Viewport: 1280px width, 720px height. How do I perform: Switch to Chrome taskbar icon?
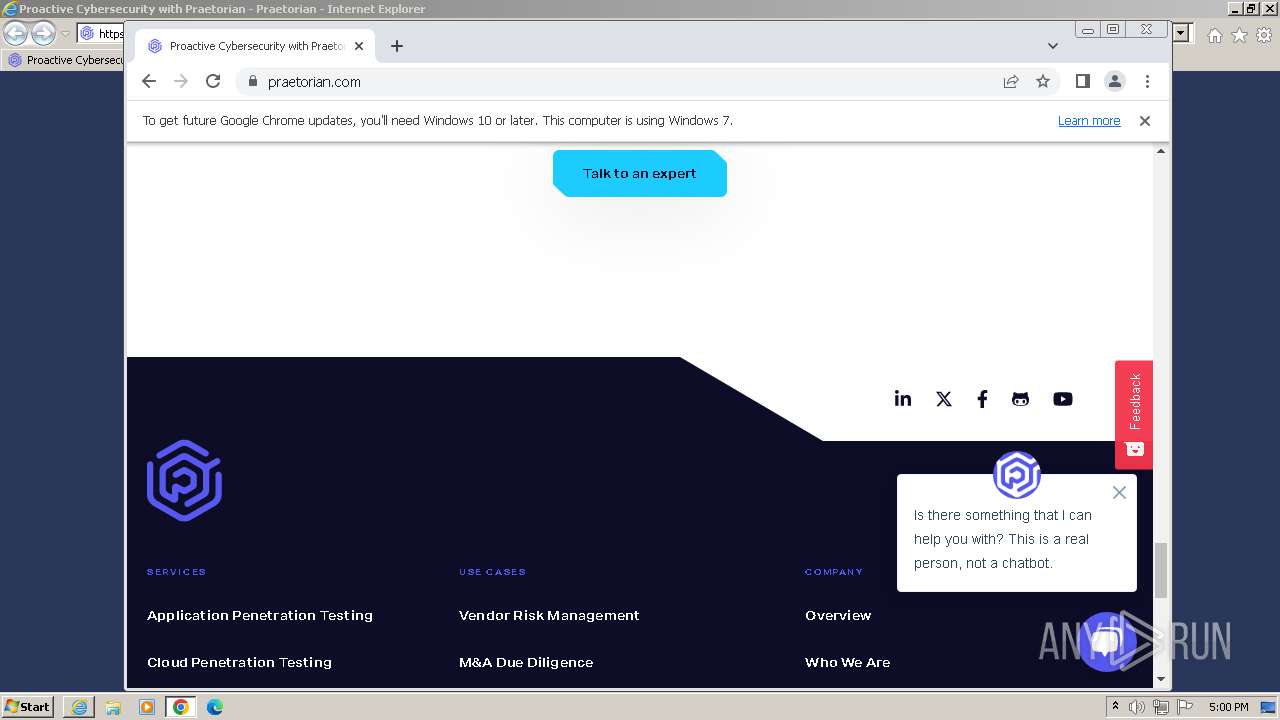tap(181, 707)
